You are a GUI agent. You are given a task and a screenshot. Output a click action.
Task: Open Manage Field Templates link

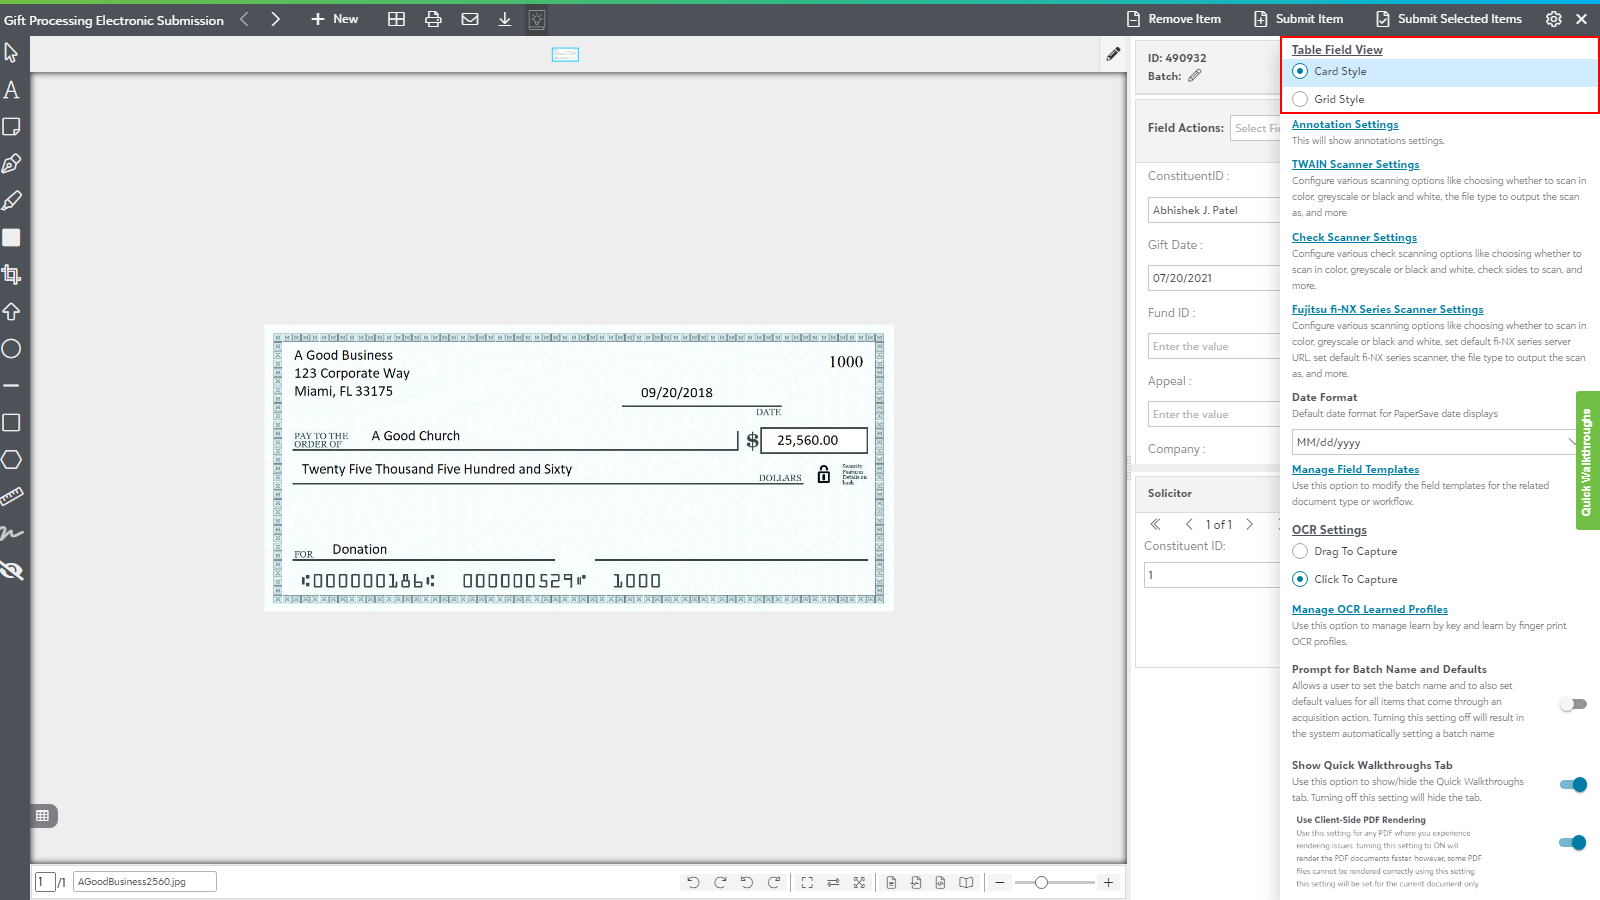(1355, 469)
